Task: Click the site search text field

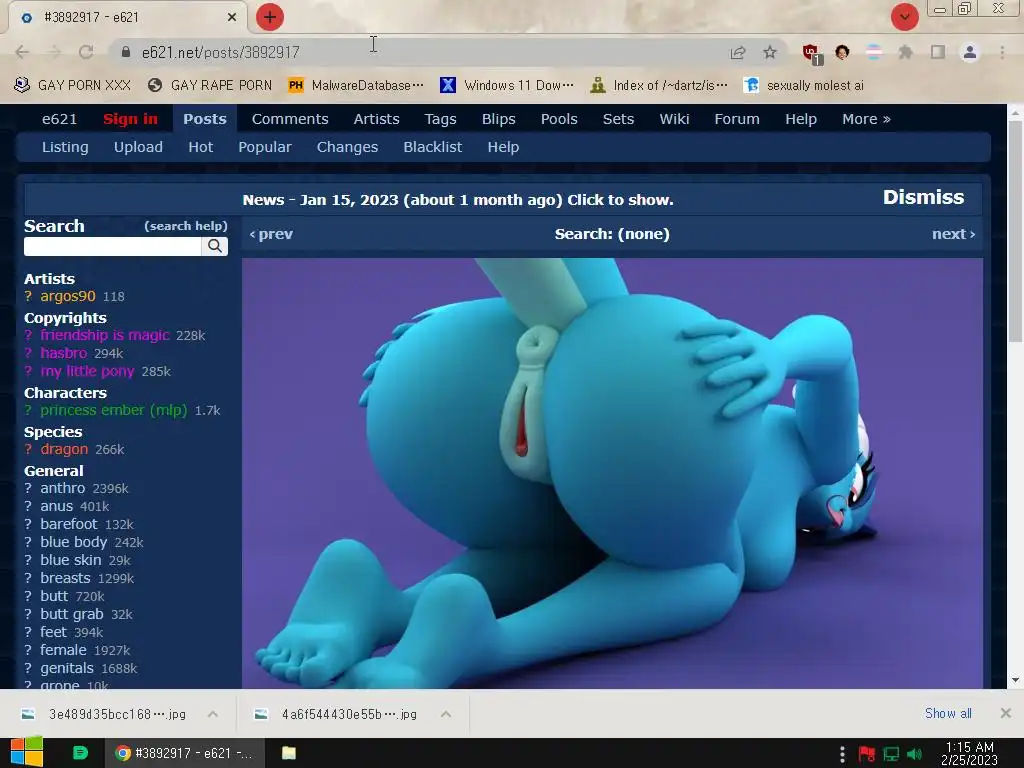Action: pyautogui.click(x=112, y=246)
